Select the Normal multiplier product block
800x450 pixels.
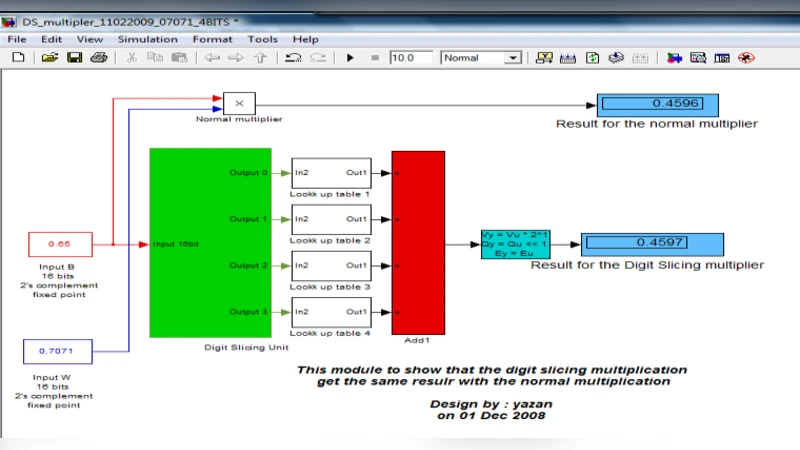coord(239,103)
